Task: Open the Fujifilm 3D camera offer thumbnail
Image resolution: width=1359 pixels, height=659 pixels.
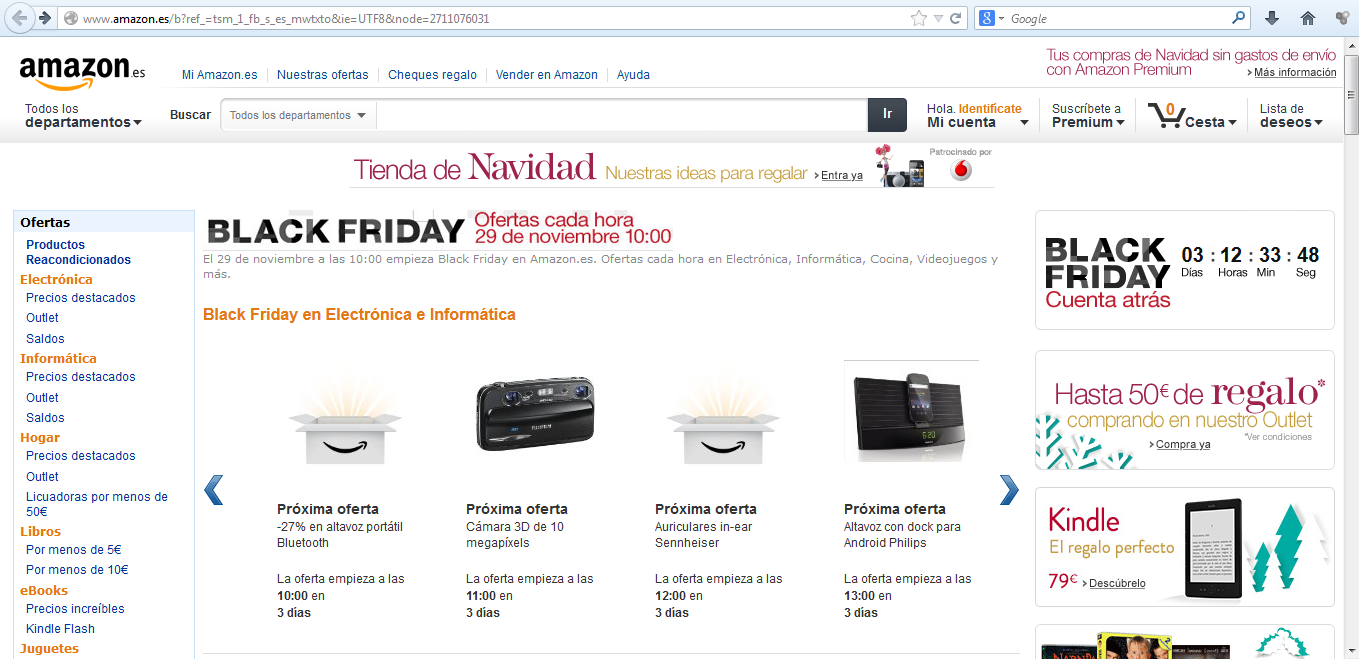Action: 535,414
